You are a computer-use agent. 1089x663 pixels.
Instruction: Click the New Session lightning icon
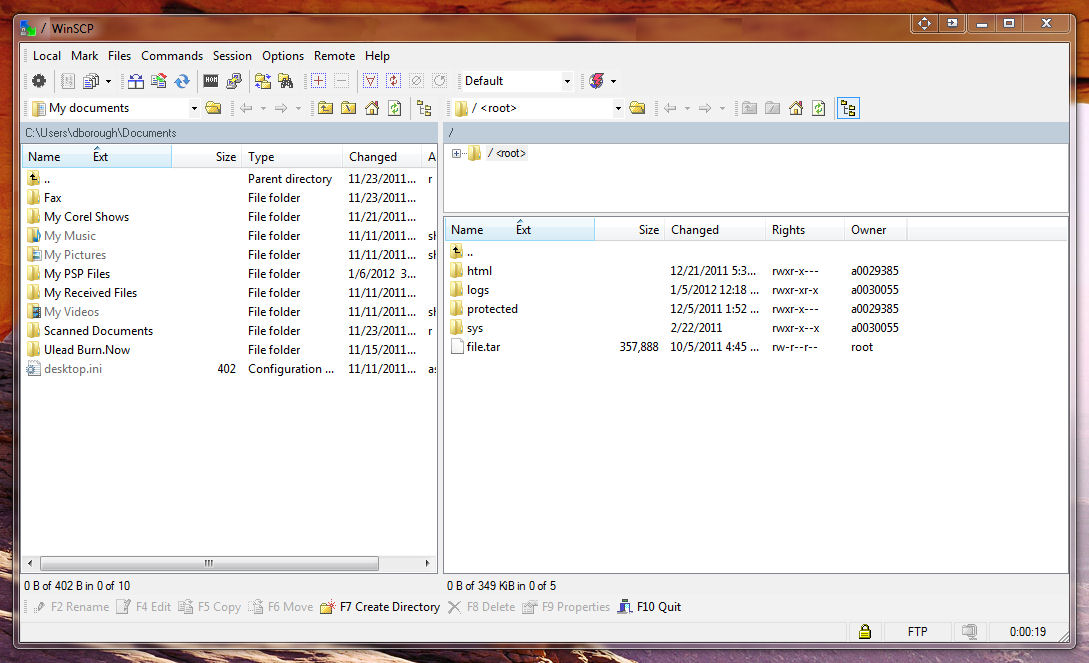[597, 81]
